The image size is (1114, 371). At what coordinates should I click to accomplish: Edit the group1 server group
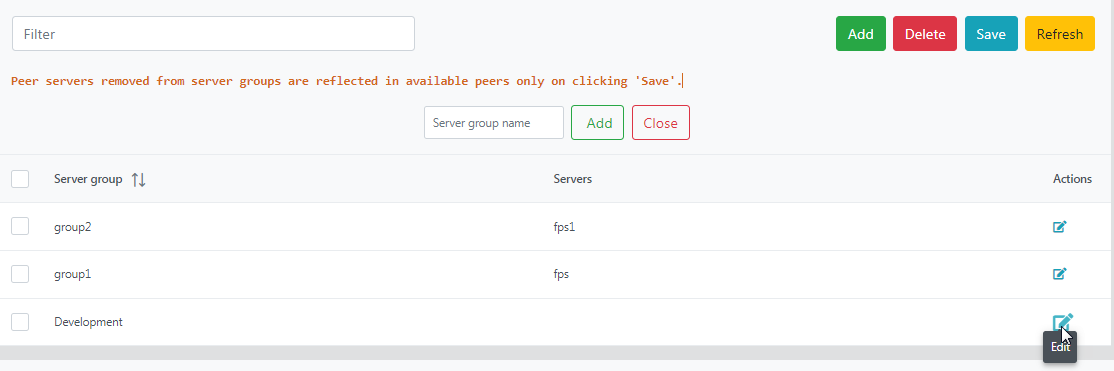tap(1059, 274)
